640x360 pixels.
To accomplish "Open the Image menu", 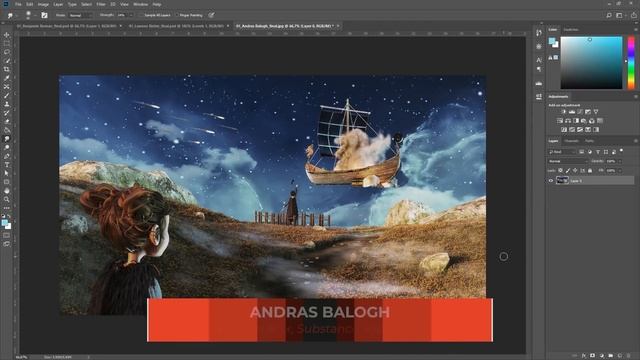I will (43, 4).
